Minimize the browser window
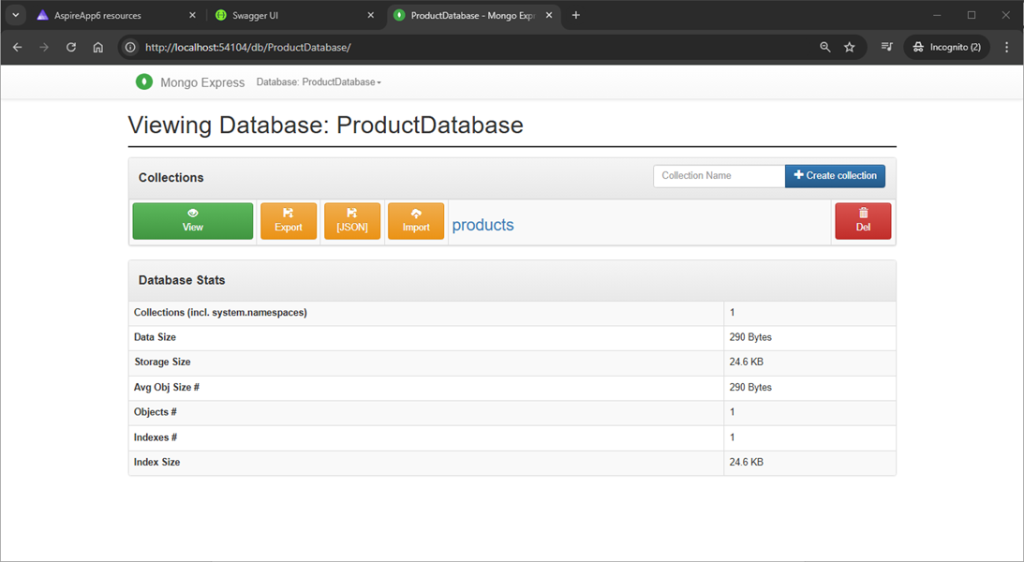The width and height of the screenshot is (1024, 562). coord(937,15)
